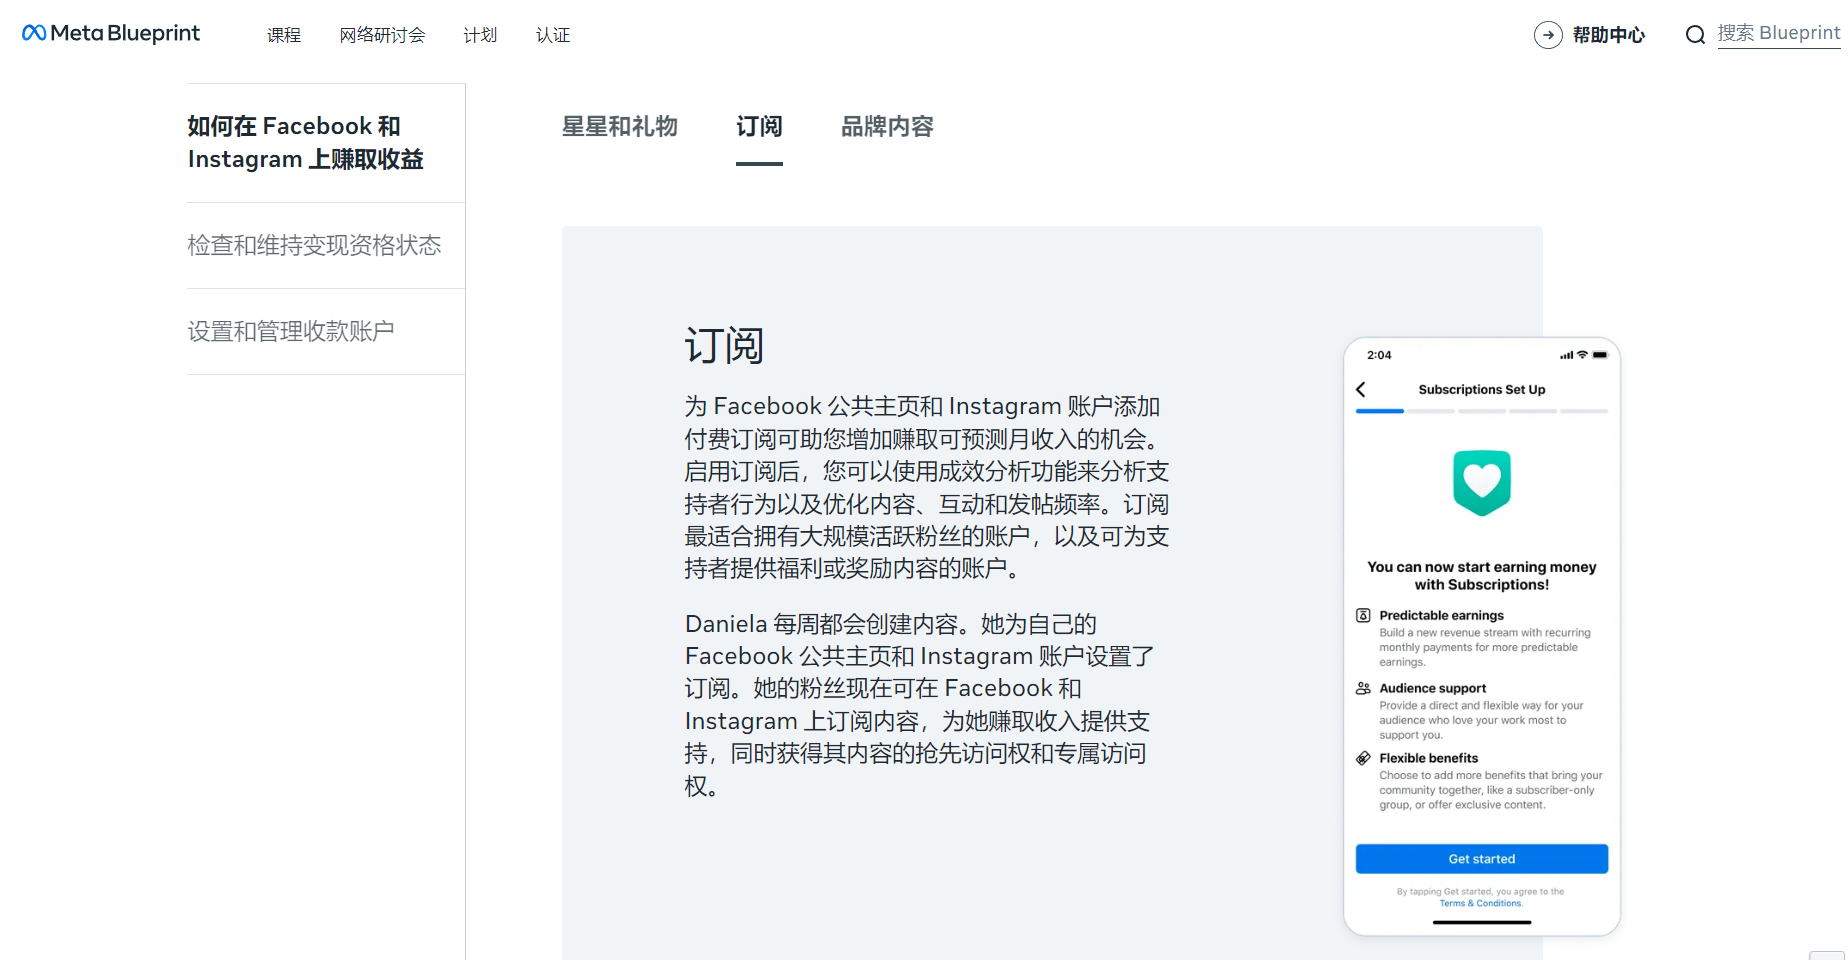
Task: Click the Audience support people icon
Action: 1363,688
